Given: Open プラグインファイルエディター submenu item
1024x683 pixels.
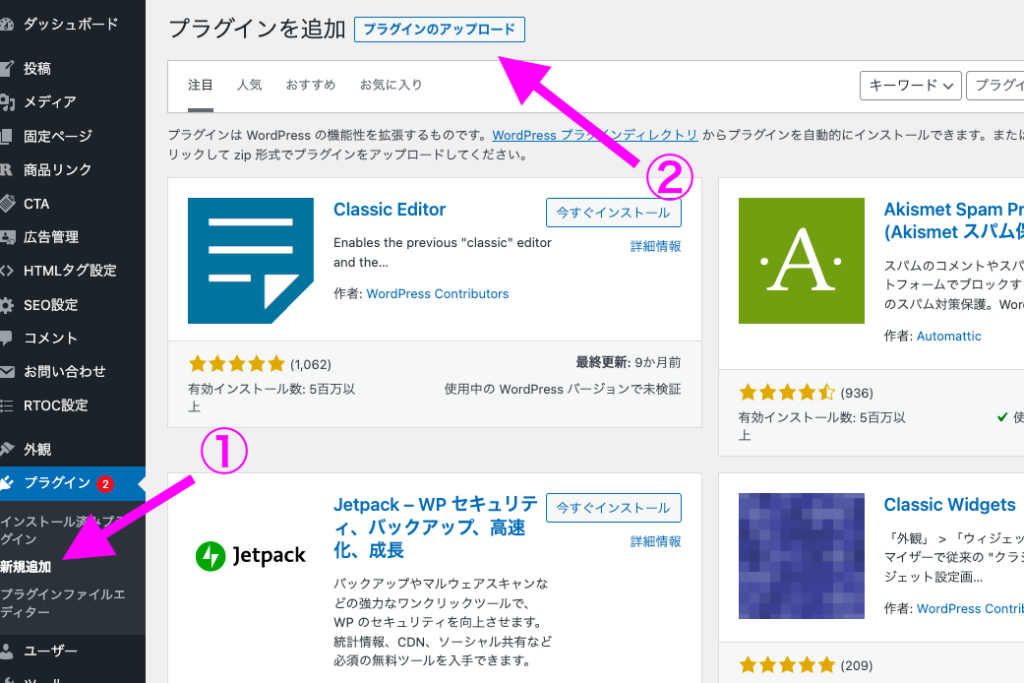Looking at the screenshot, I should tap(63, 603).
